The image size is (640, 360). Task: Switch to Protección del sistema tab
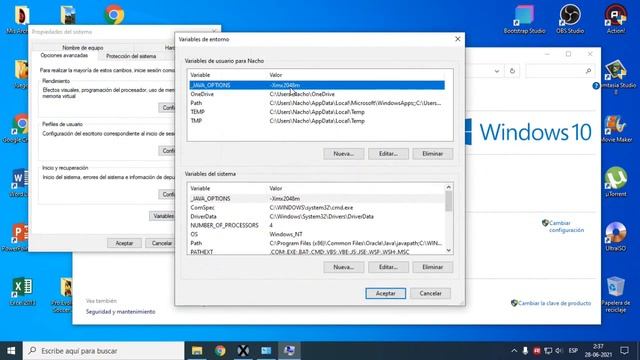click(x=131, y=56)
